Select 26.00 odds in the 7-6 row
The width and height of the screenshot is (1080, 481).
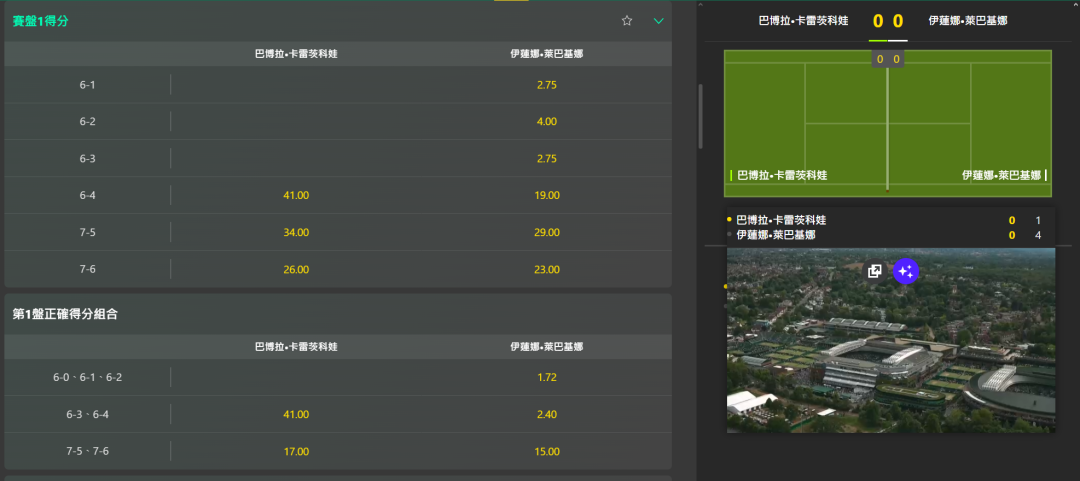click(296, 269)
